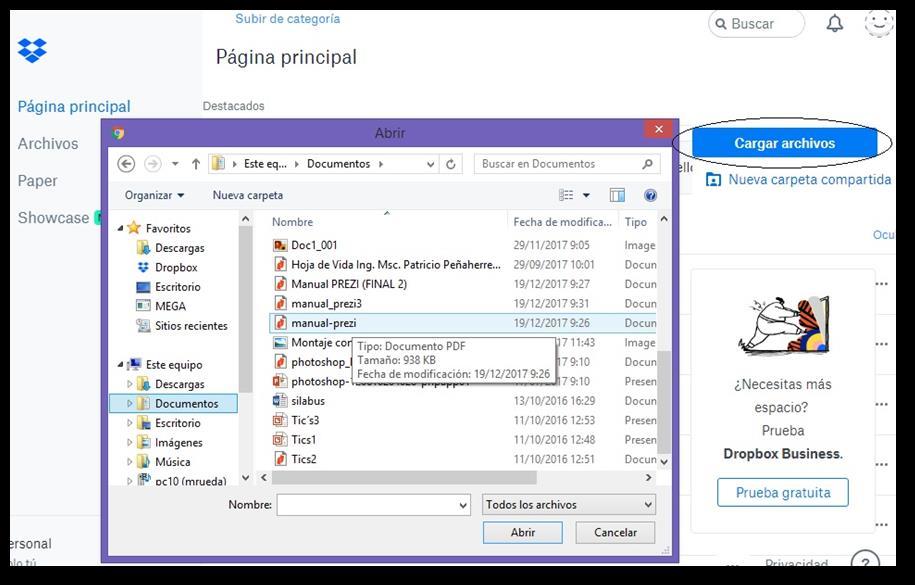Refresh the Documentos folder listing
Image resolution: width=915 pixels, height=585 pixels.
click(450, 164)
